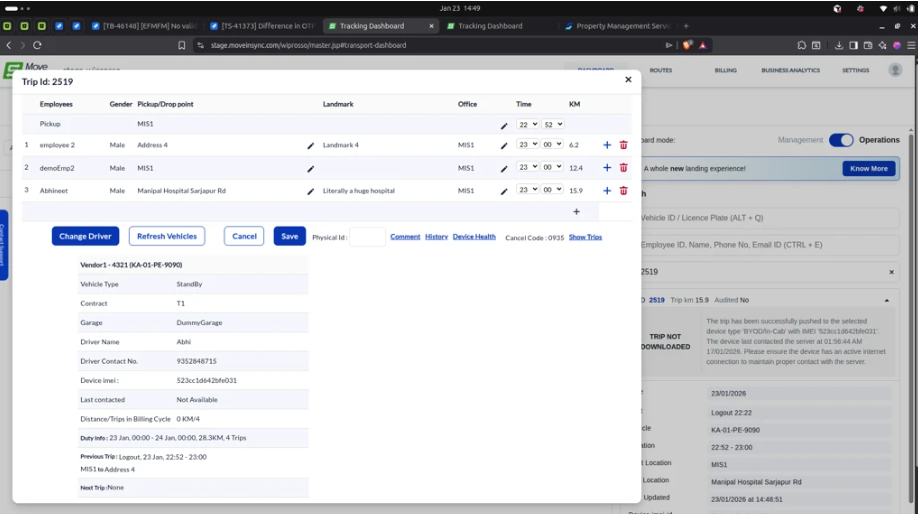
Task: Open the Billing menu
Action: 725,71
